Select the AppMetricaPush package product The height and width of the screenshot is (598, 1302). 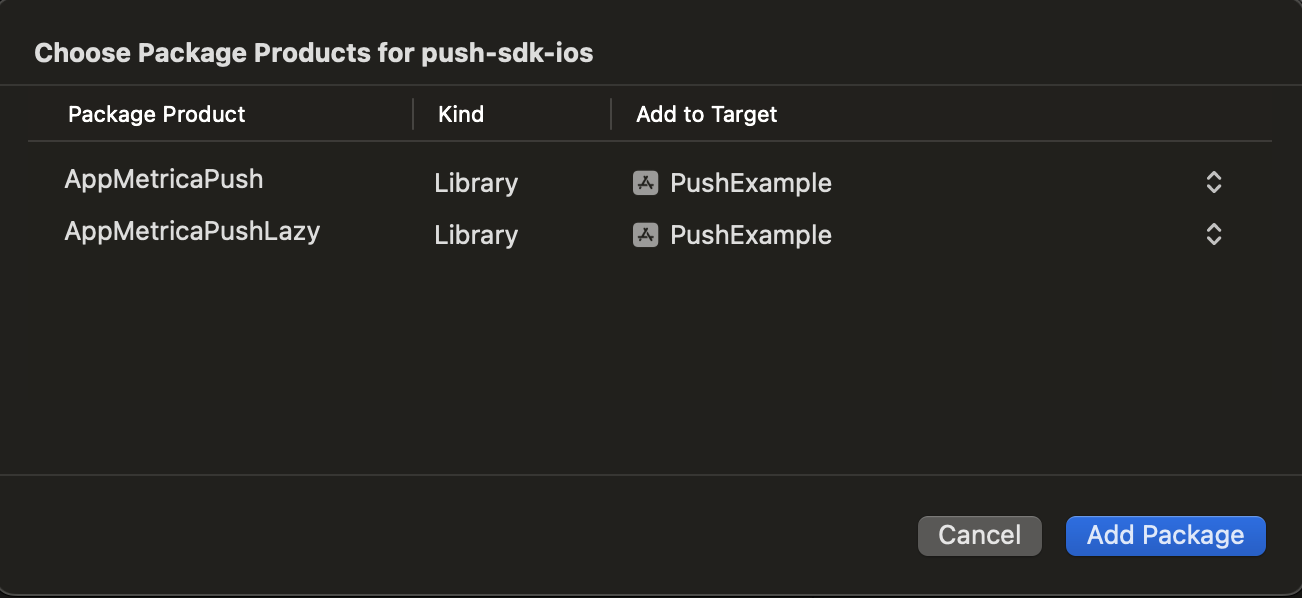click(x=164, y=180)
